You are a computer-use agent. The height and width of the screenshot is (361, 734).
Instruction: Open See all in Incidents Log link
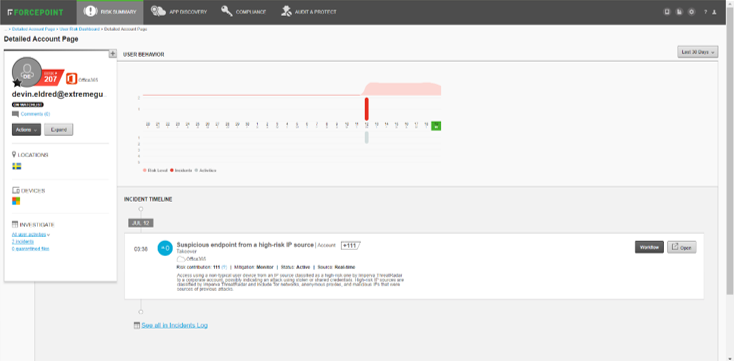(x=175, y=325)
